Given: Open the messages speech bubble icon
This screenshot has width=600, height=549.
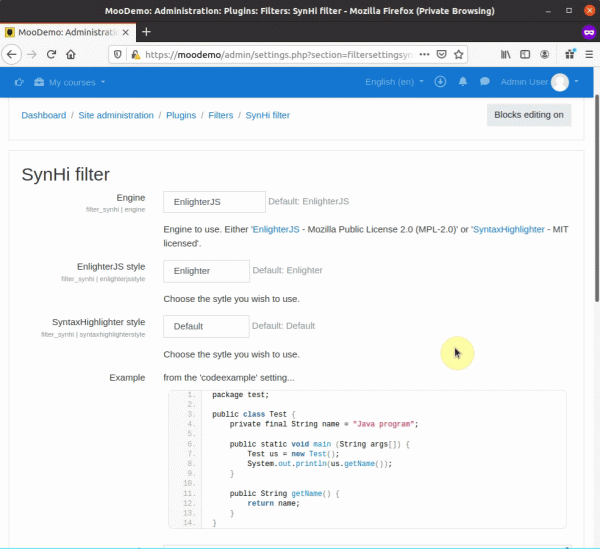Looking at the screenshot, I should click(484, 81).
